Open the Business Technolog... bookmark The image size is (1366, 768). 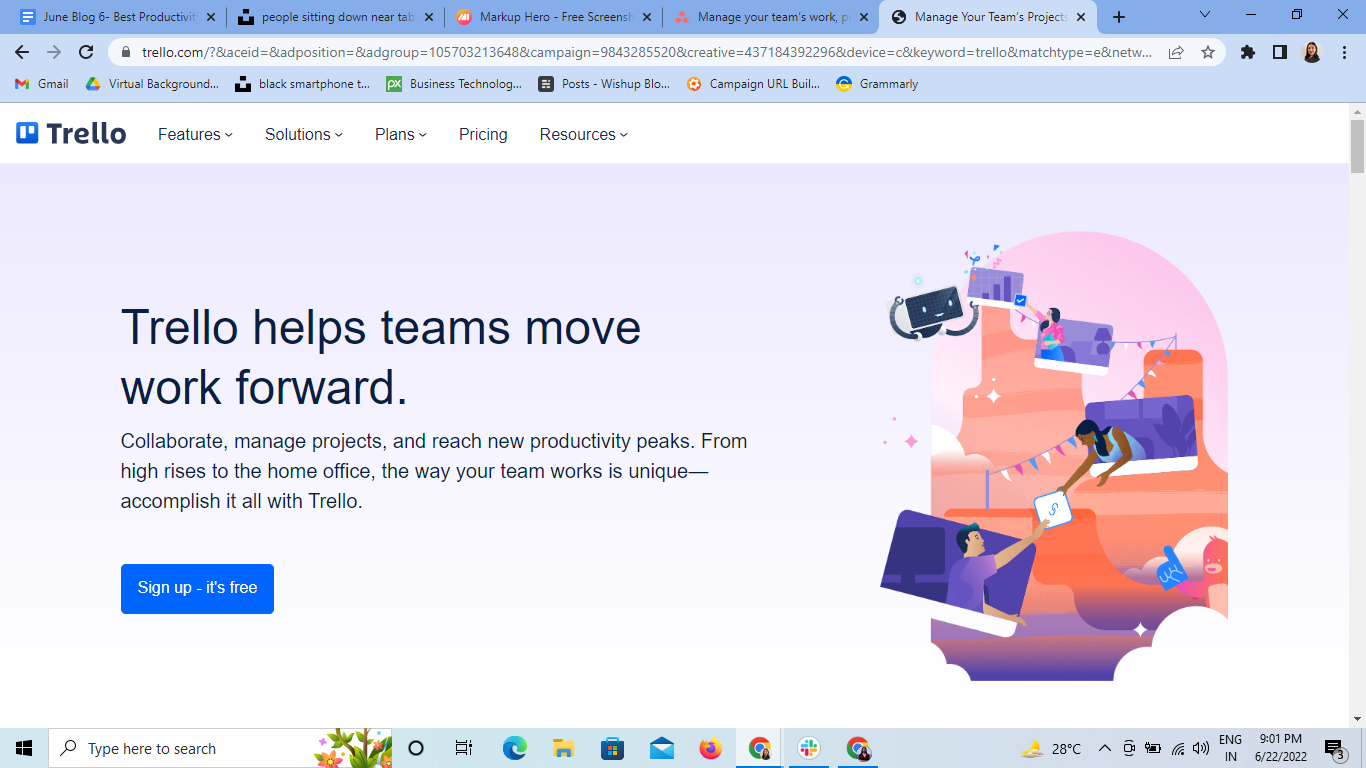point(454,84)
